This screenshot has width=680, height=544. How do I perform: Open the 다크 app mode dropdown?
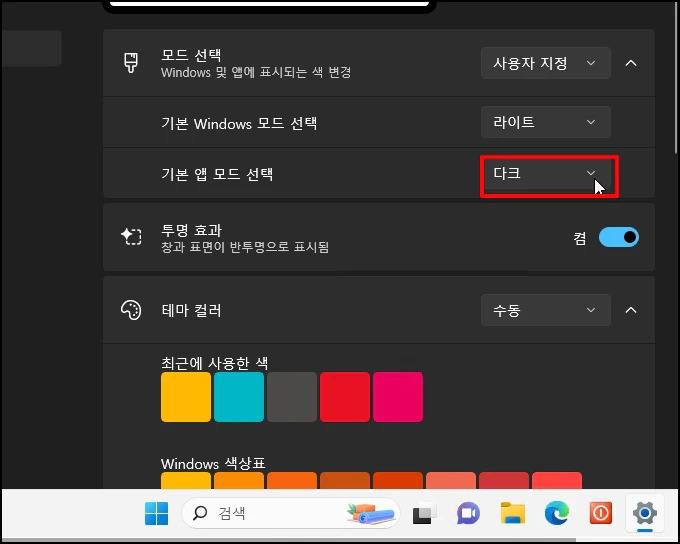click(546, 173)
